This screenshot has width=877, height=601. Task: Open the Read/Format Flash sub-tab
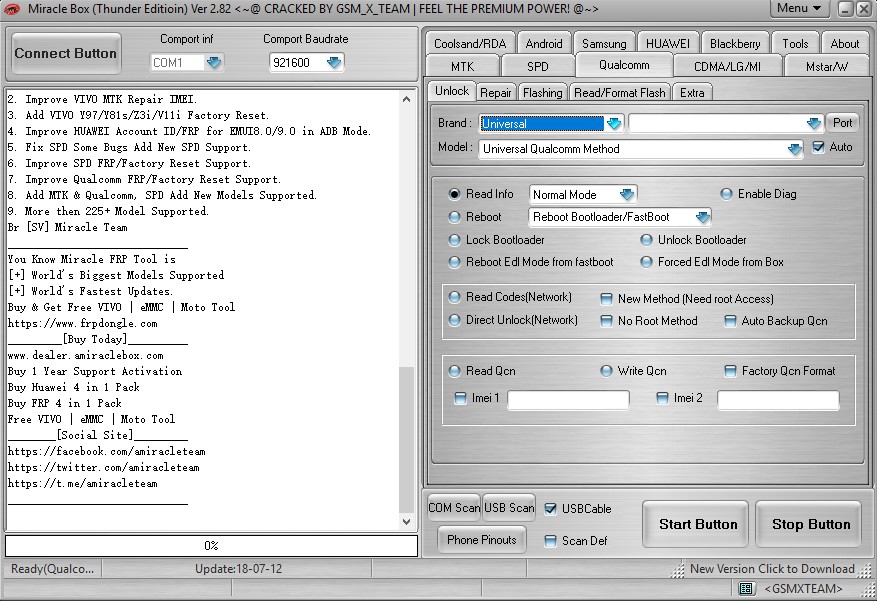[620, 93]
